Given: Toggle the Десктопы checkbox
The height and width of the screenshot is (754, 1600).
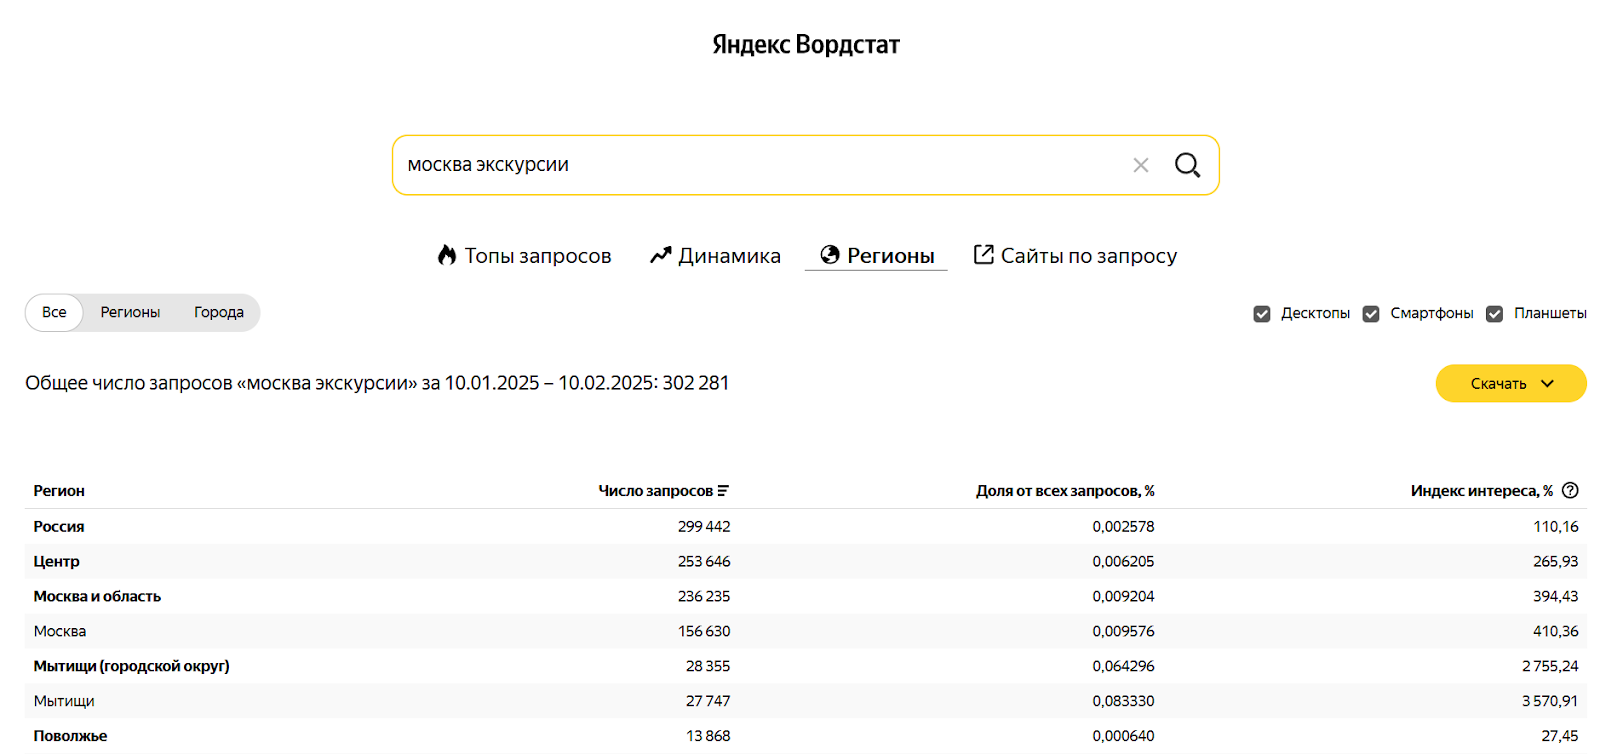Looking at the screenshot, I should coord(1262,314).
